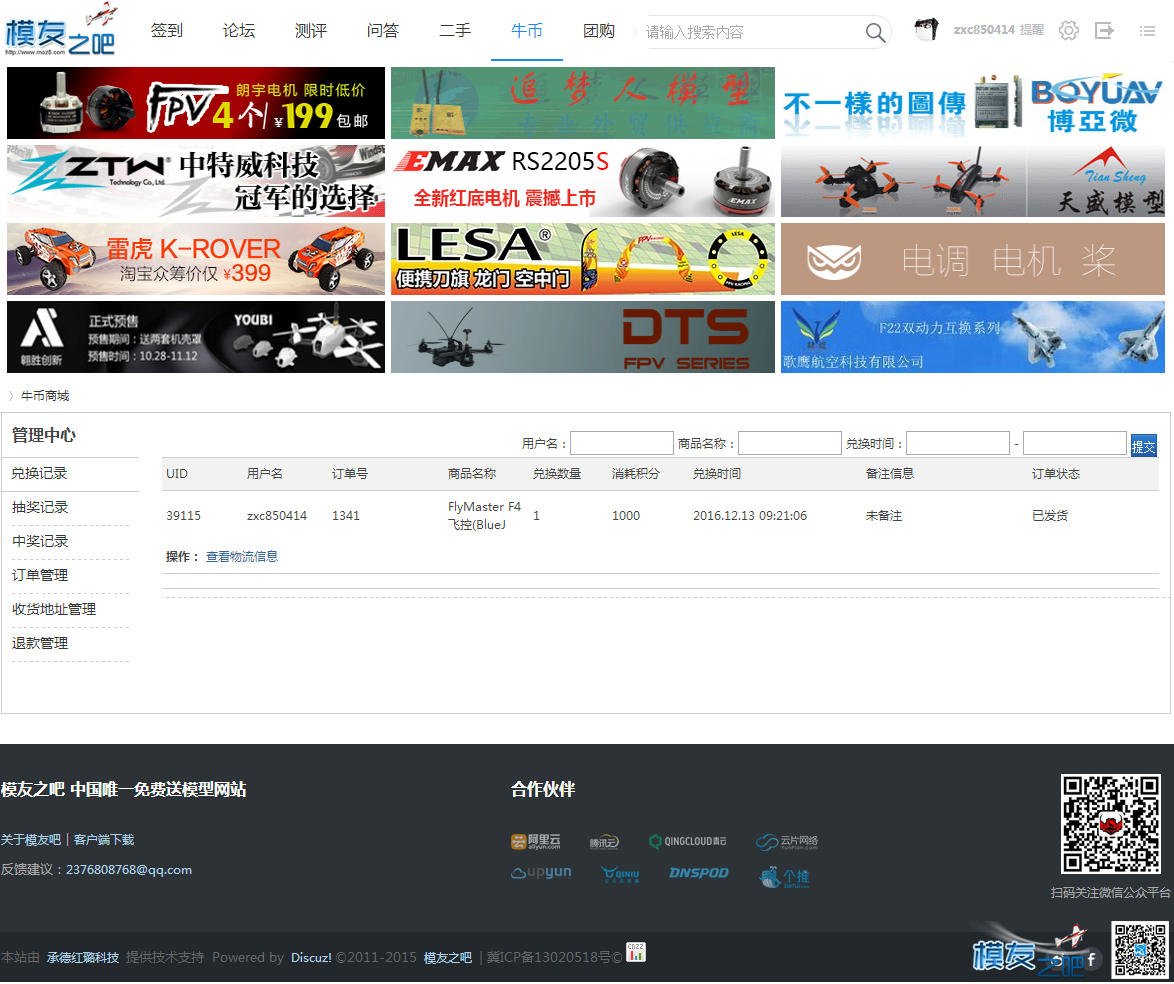
Task: Click the small footer QR code
Action: coord(1140,950)
